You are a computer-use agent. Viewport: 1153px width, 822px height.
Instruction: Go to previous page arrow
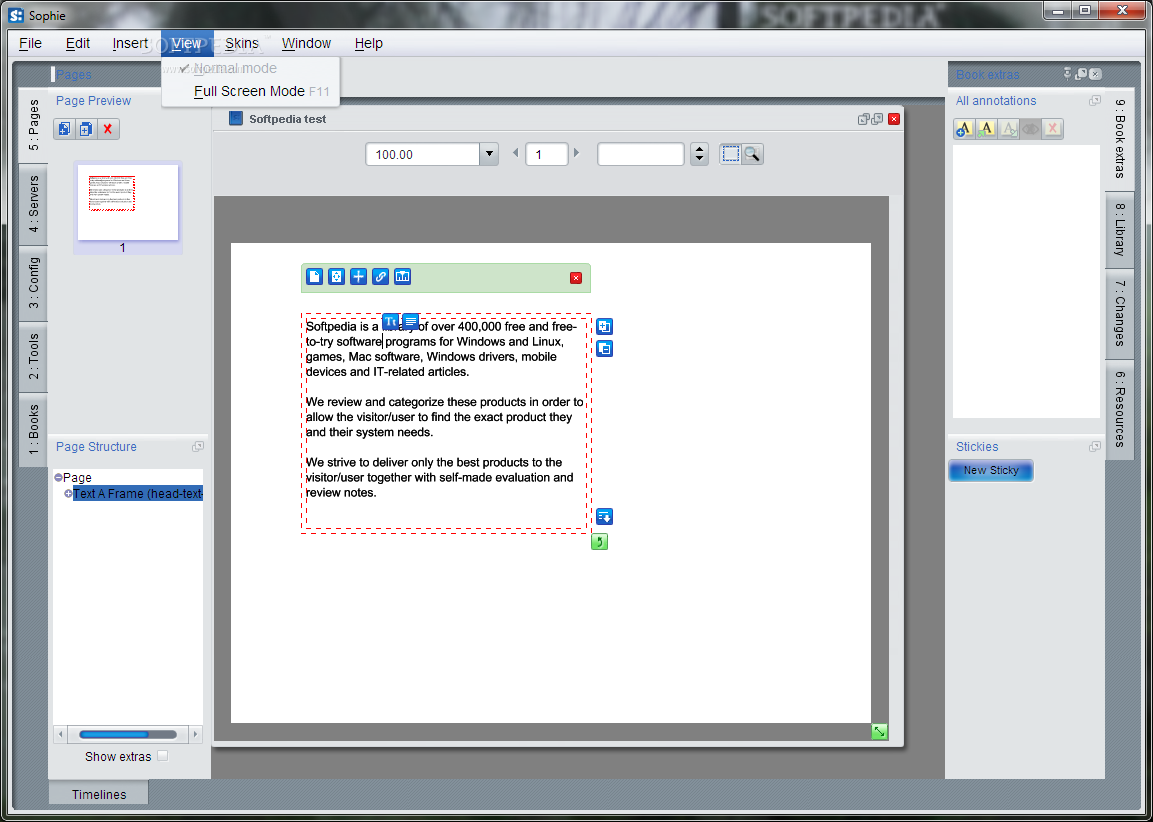click(515, 153)
